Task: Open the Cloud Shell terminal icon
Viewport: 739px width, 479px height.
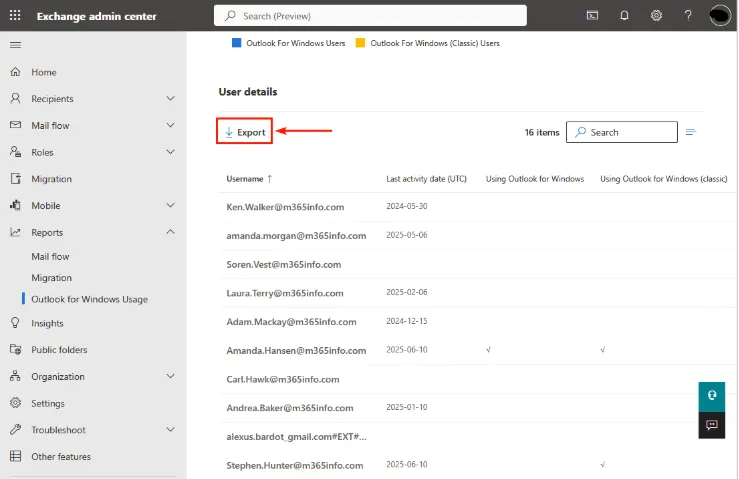Action: pyautogui.click(x=593, y=15)
